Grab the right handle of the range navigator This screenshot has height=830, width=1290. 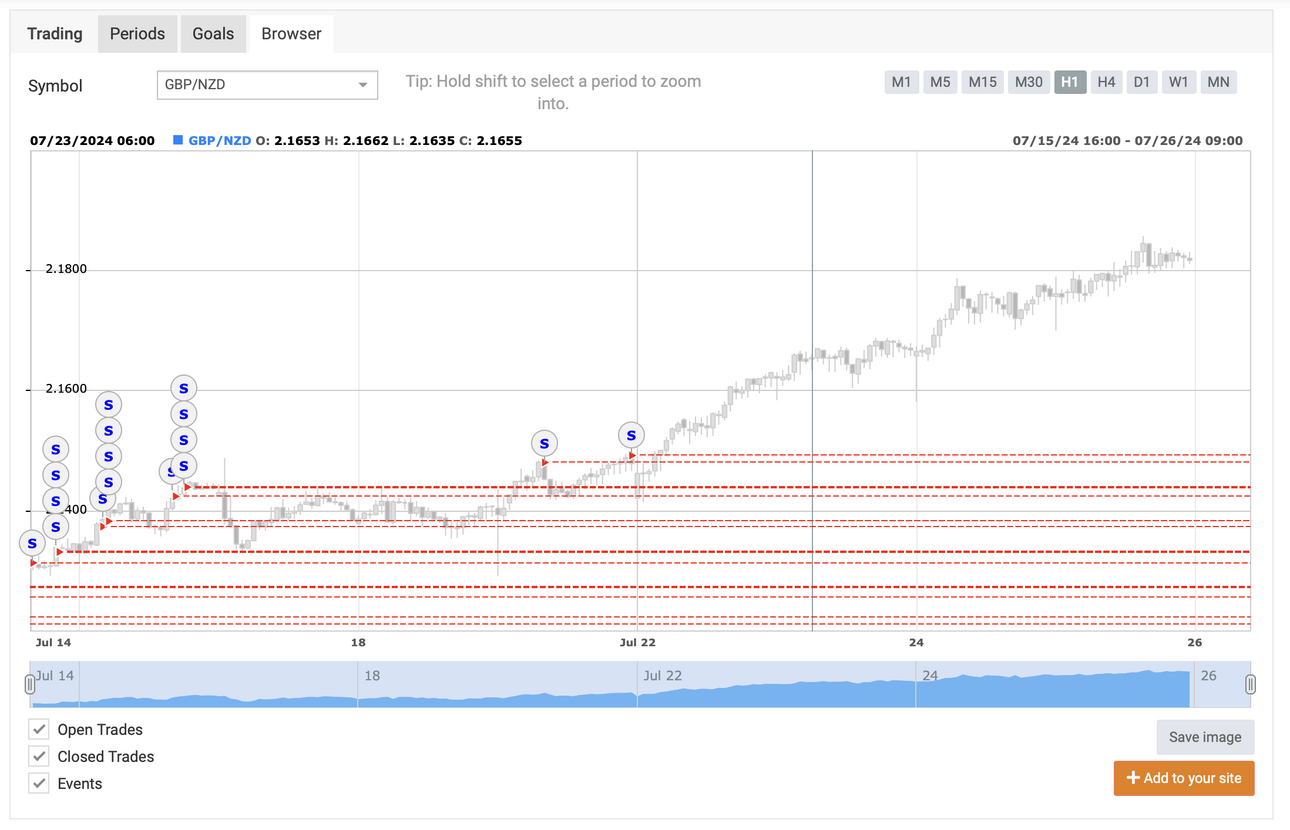pyautogui.click(x=1250, y=684)
